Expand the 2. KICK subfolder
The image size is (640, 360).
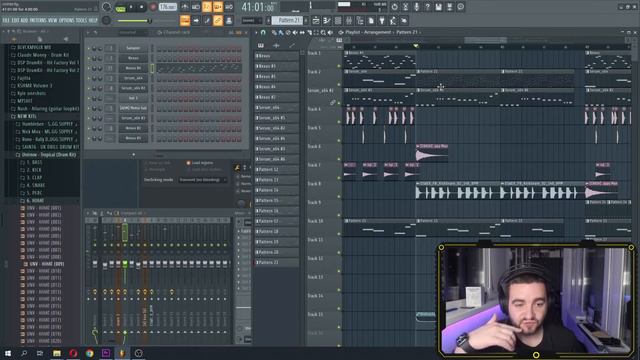tap(34, 170)
